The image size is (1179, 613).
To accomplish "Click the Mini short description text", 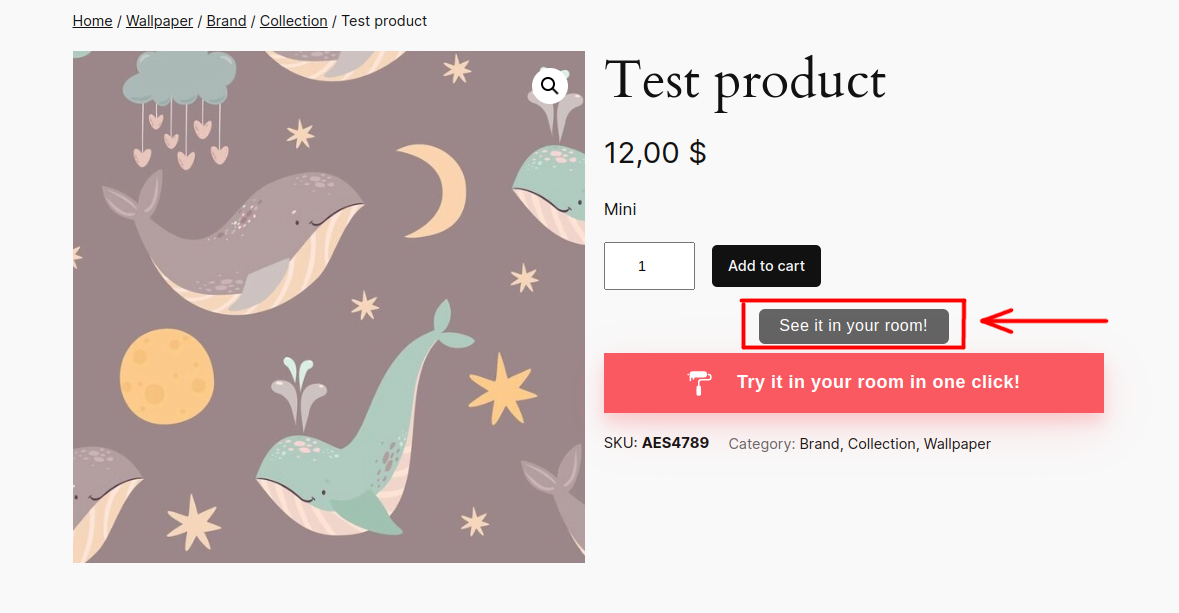I will point(620,209).
